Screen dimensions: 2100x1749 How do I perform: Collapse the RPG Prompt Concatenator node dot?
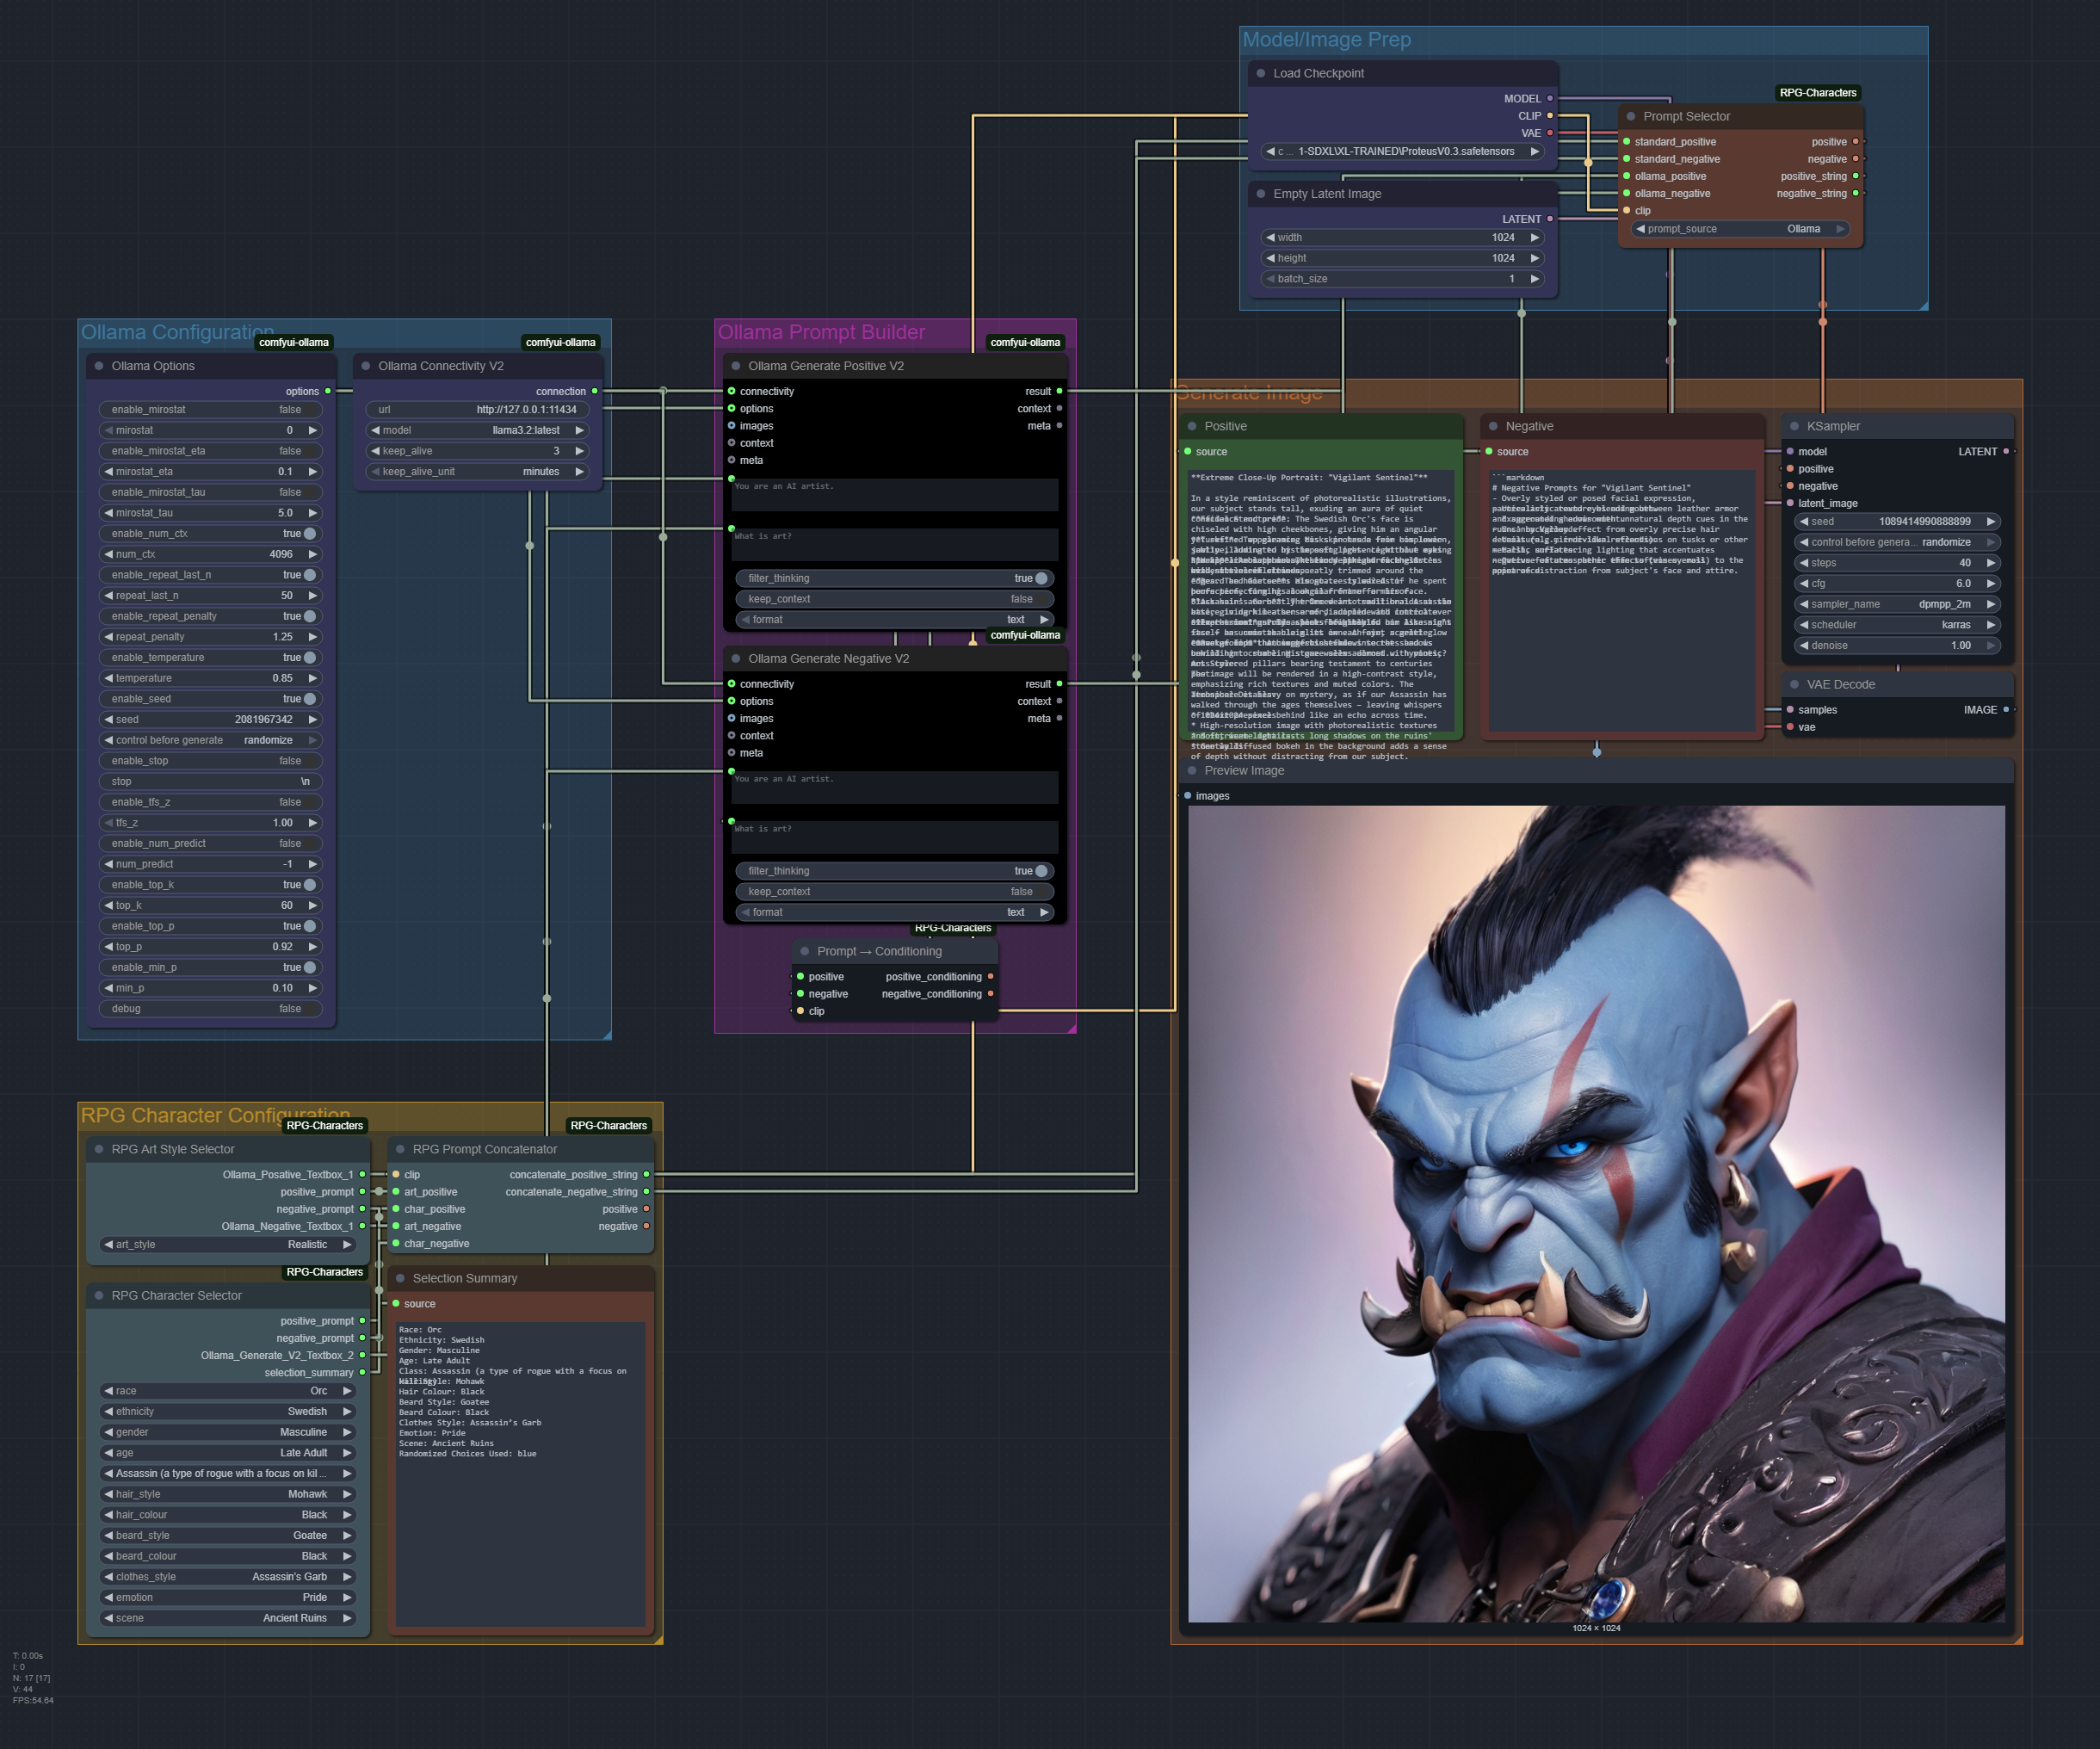coord(400,1149)
